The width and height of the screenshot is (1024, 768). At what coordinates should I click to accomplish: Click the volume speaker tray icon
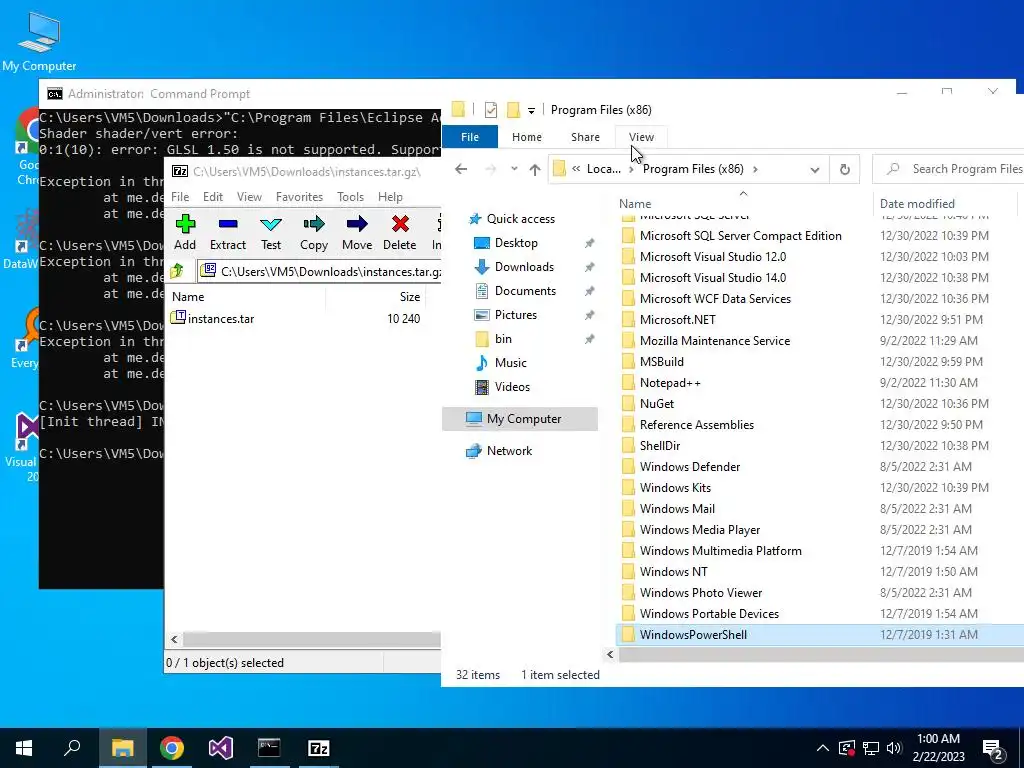[894, 748]
